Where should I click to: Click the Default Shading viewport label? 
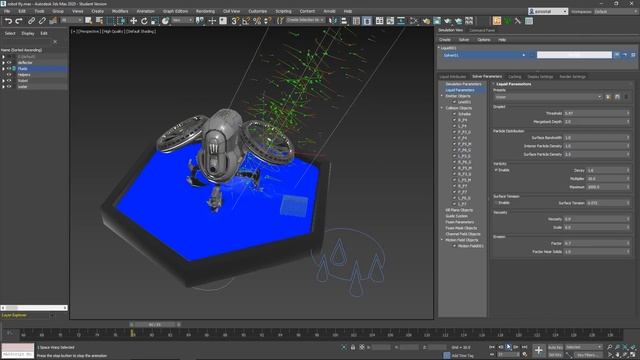(141, 31)
